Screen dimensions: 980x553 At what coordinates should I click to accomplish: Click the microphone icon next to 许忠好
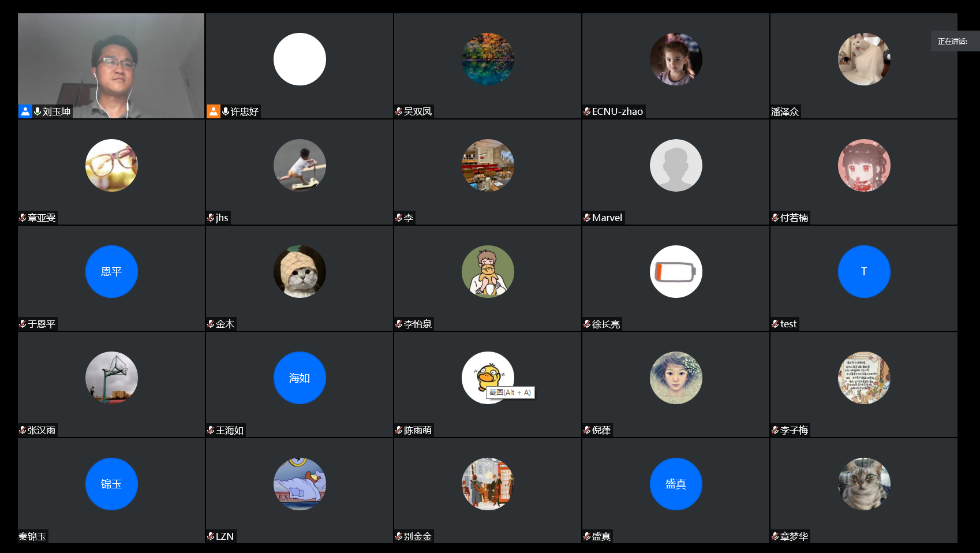point(226,112)
